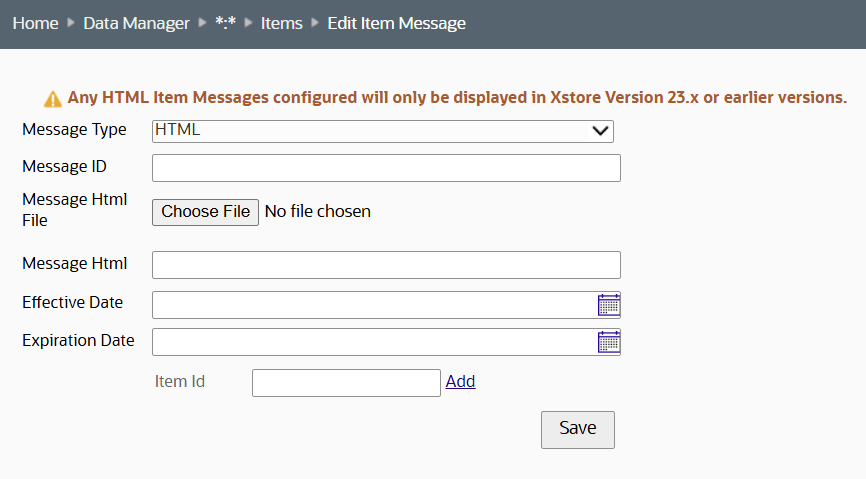Click the Add link
Image resolution: width=866 pixels, height=479 pixels.
tap(460, 381)
